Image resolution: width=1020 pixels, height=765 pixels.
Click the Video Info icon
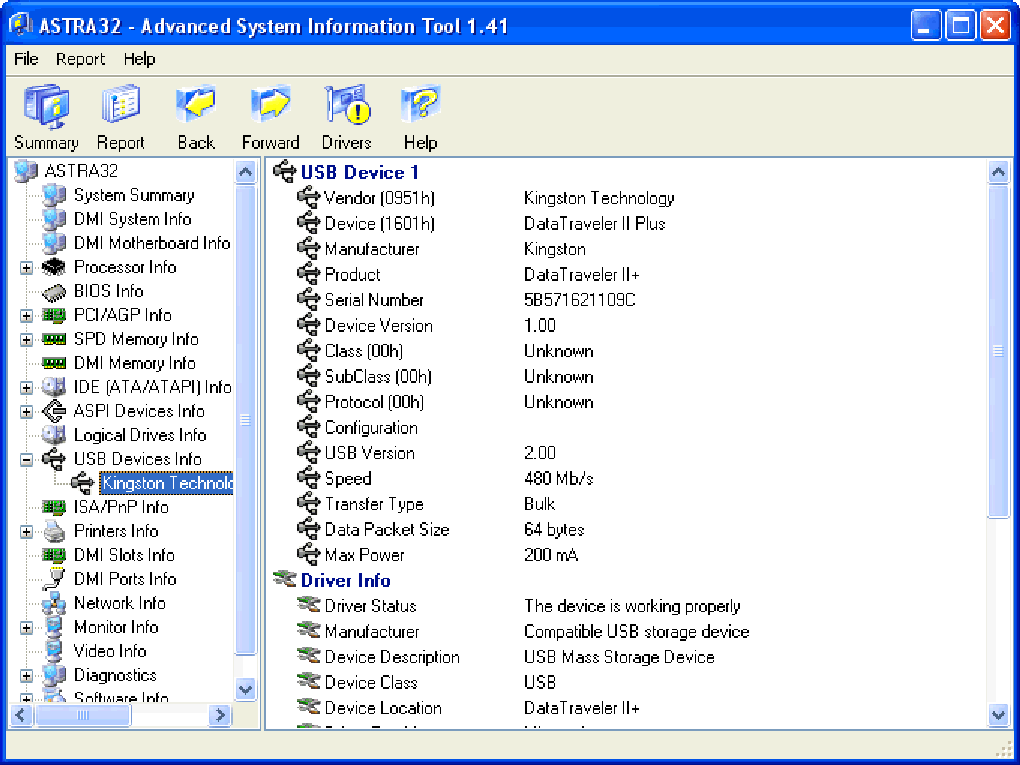pyautogui.click(x=54, y=651)
